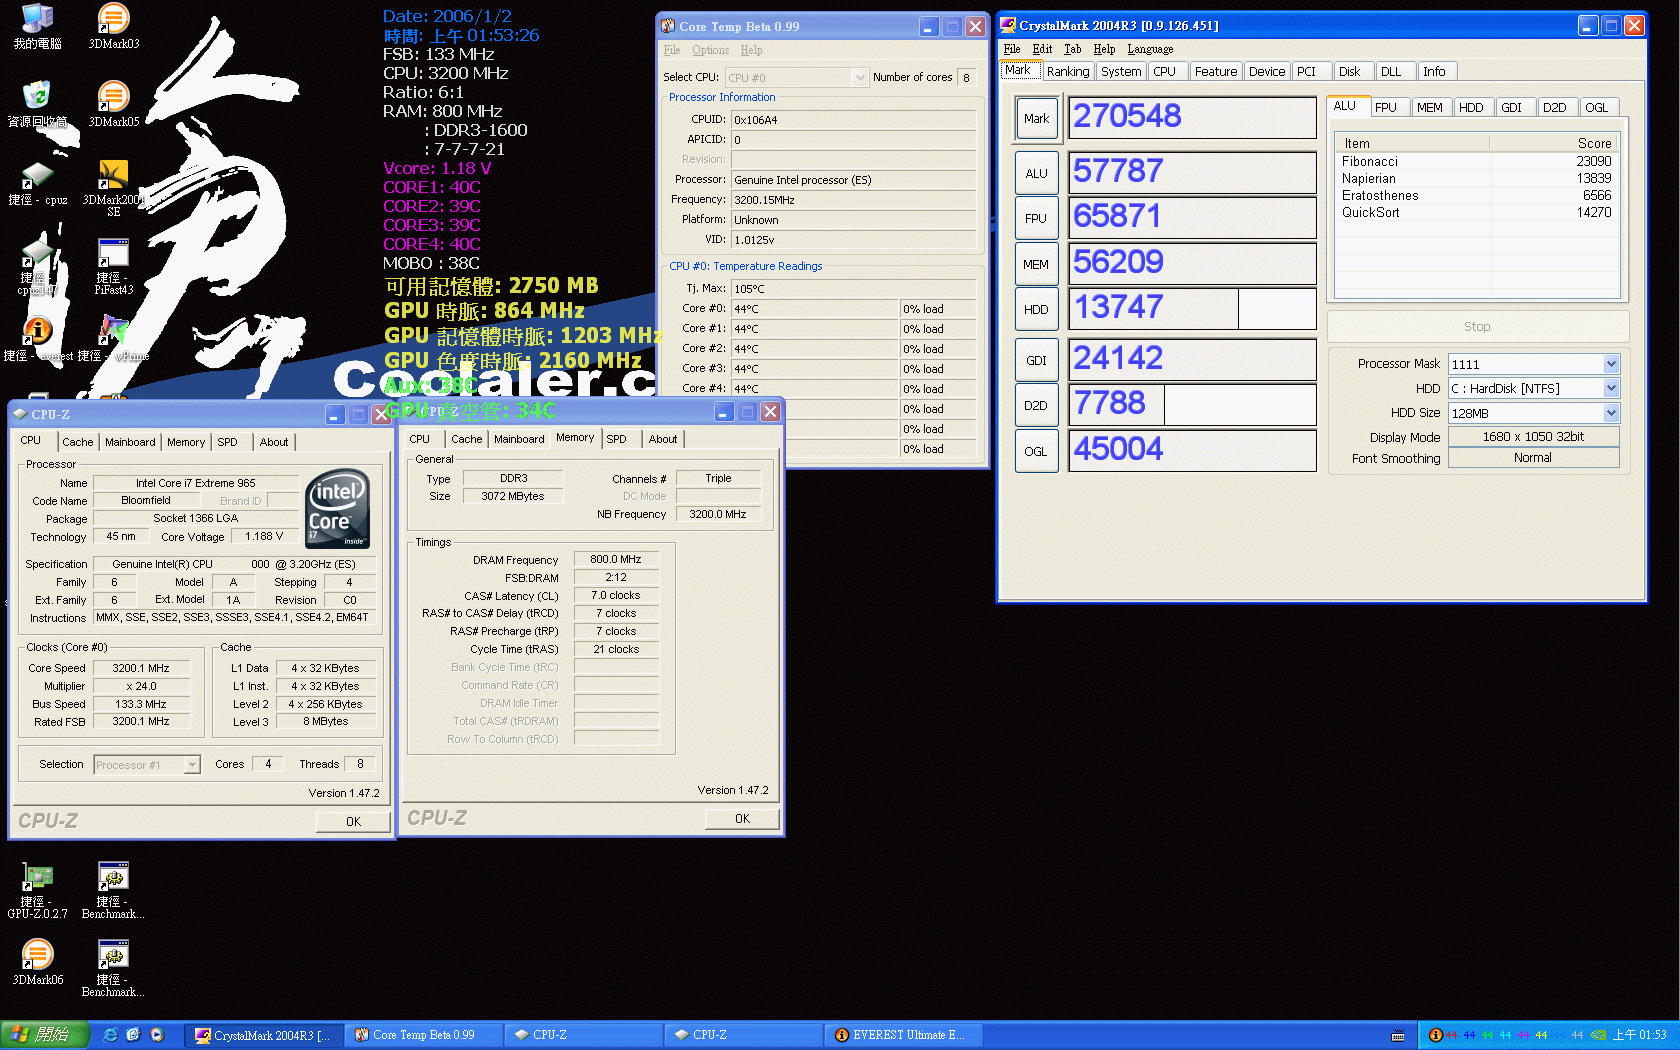Image resolution: width=1680 pixels, height=1050 pixels.
Task: Switch to Core Temp Beta 0.99 taskbar item
Action: [423, 1035]
